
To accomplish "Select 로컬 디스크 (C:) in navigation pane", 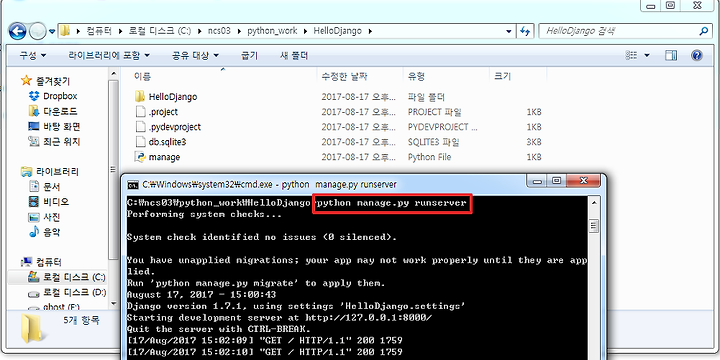I will tap(74, 277).
